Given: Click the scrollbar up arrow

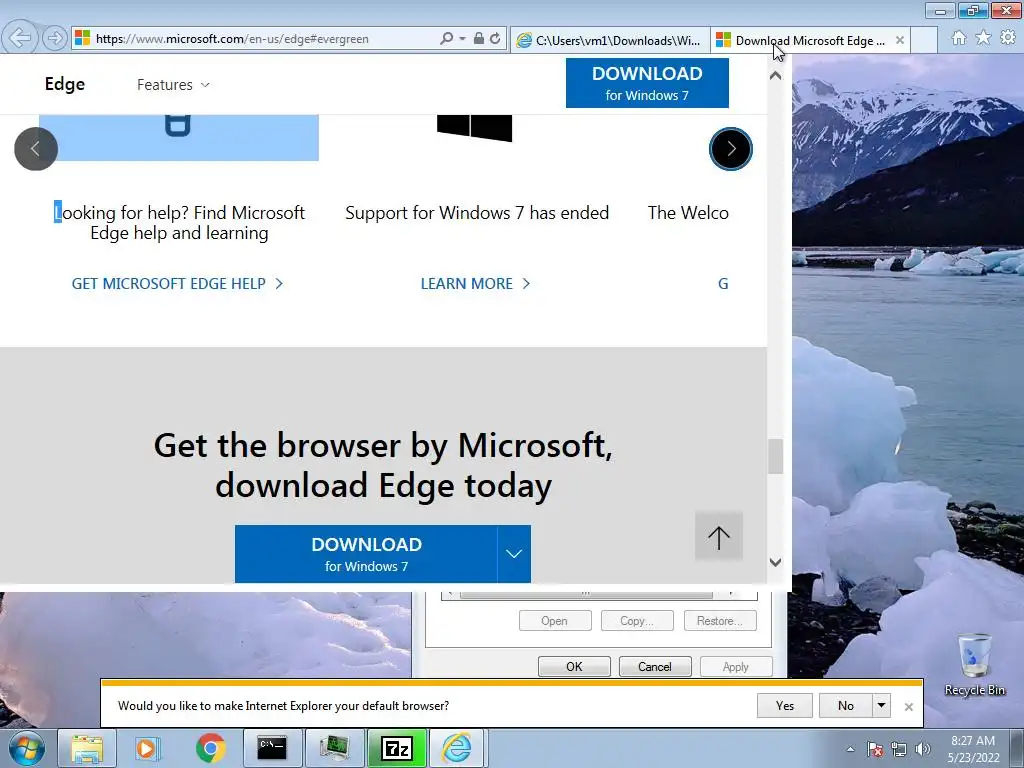Looking at the screenshot, I should [775, 76].
